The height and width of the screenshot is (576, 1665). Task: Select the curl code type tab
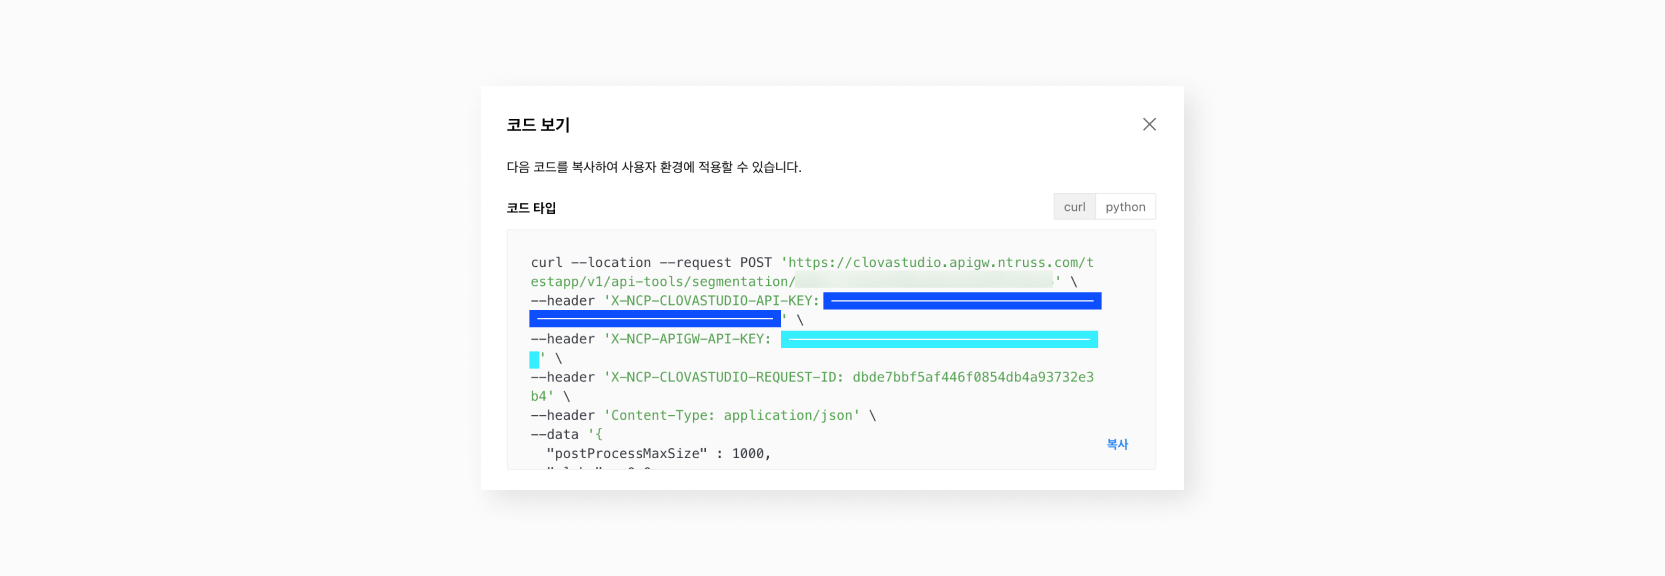[1074, 207]
